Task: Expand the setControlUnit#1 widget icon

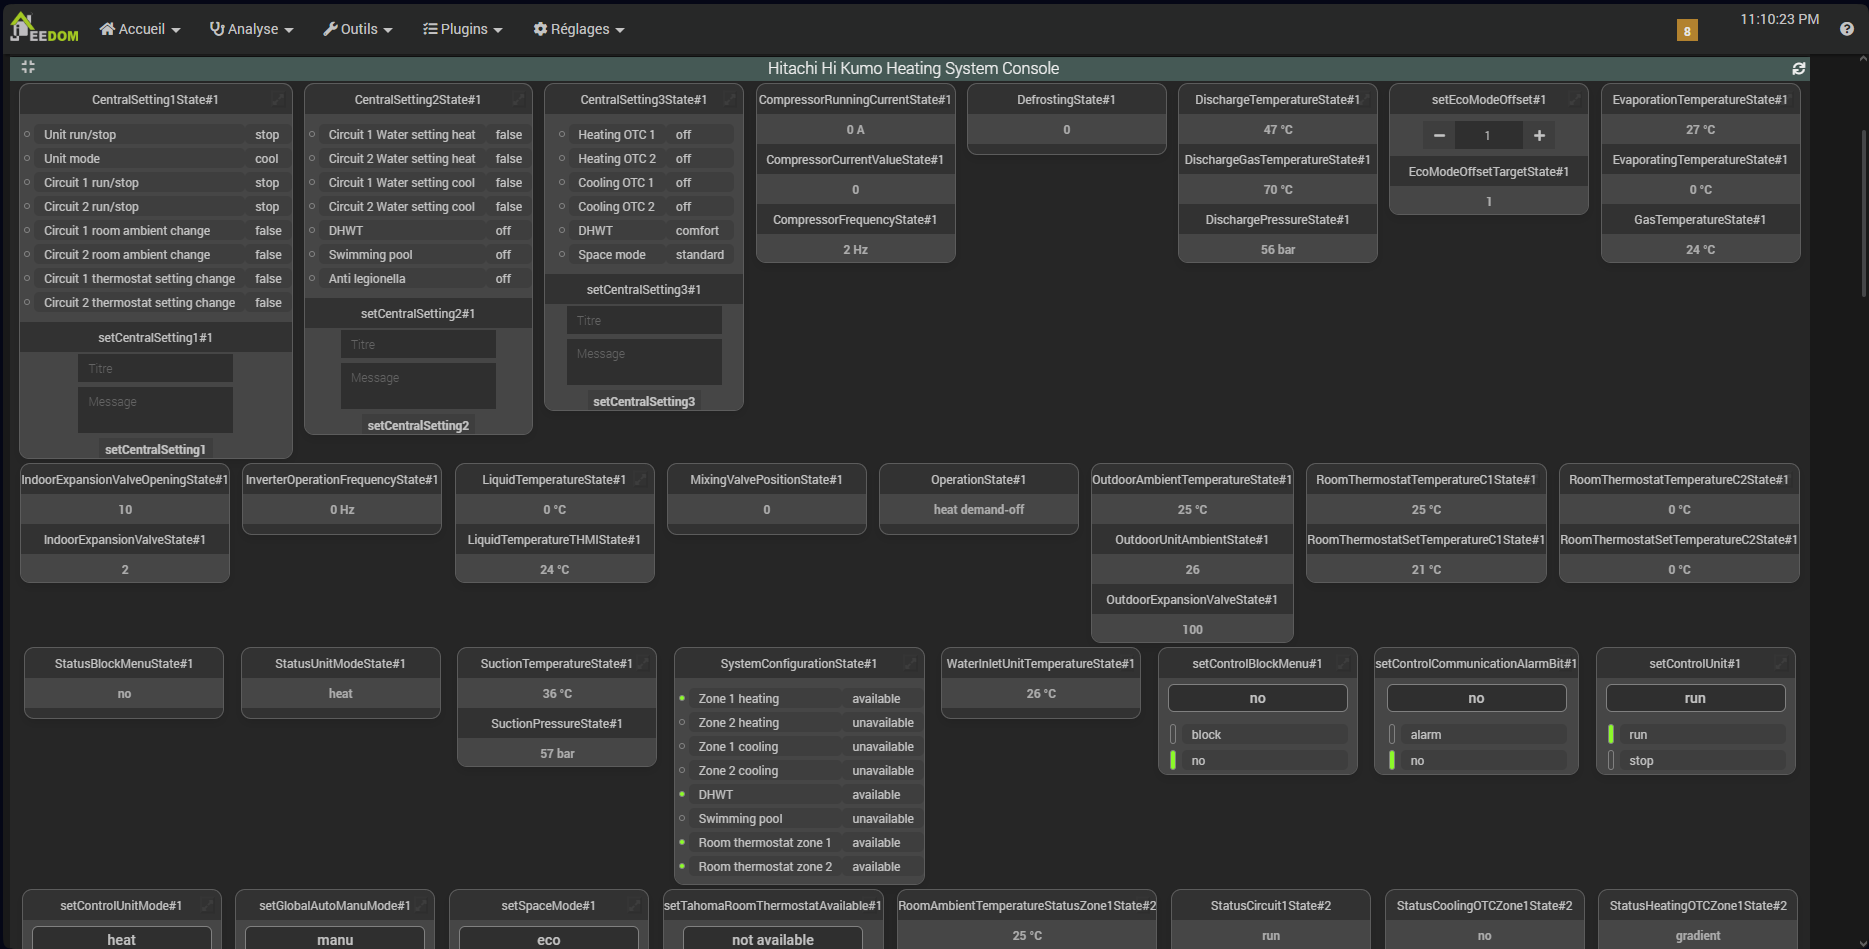Action: tap(1781, 663)
